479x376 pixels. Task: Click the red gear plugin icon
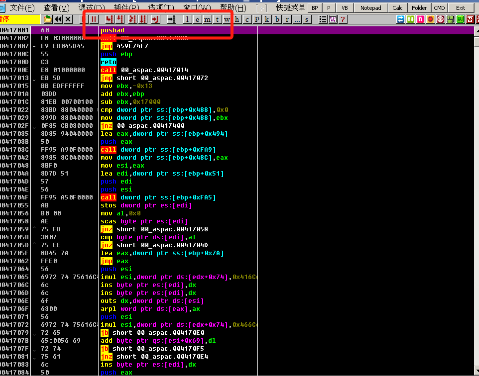[440, 19]
